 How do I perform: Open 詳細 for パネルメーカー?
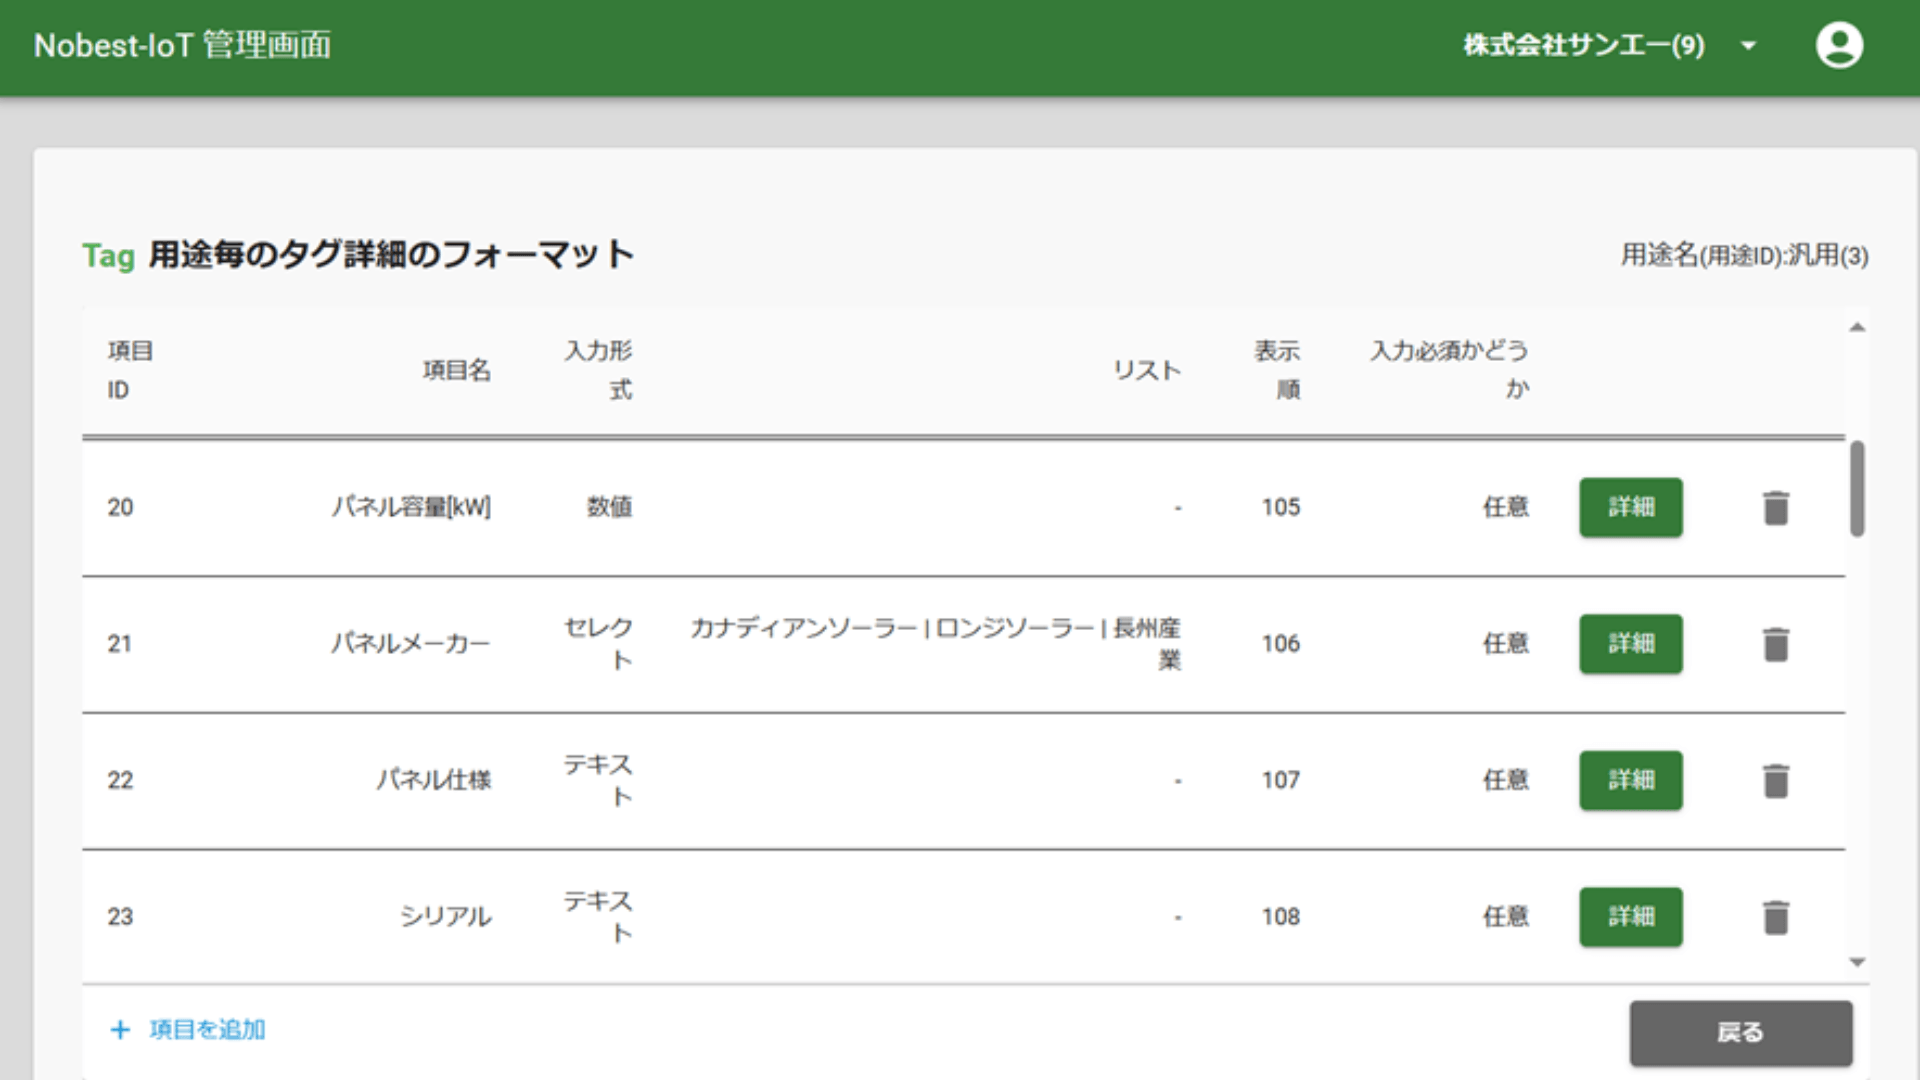[x=1630, y=645]
